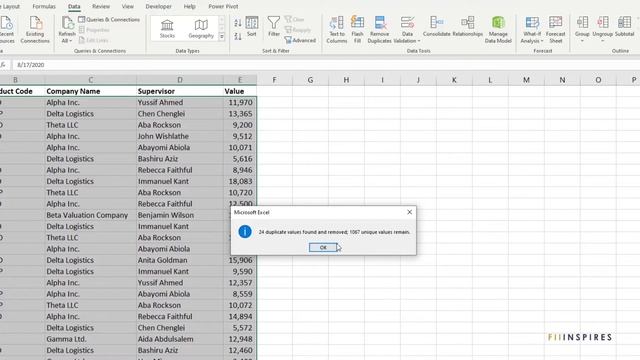This screenshot has height=360, width=640.
Task: Open the Sort dialog
Action: point(252,27)
